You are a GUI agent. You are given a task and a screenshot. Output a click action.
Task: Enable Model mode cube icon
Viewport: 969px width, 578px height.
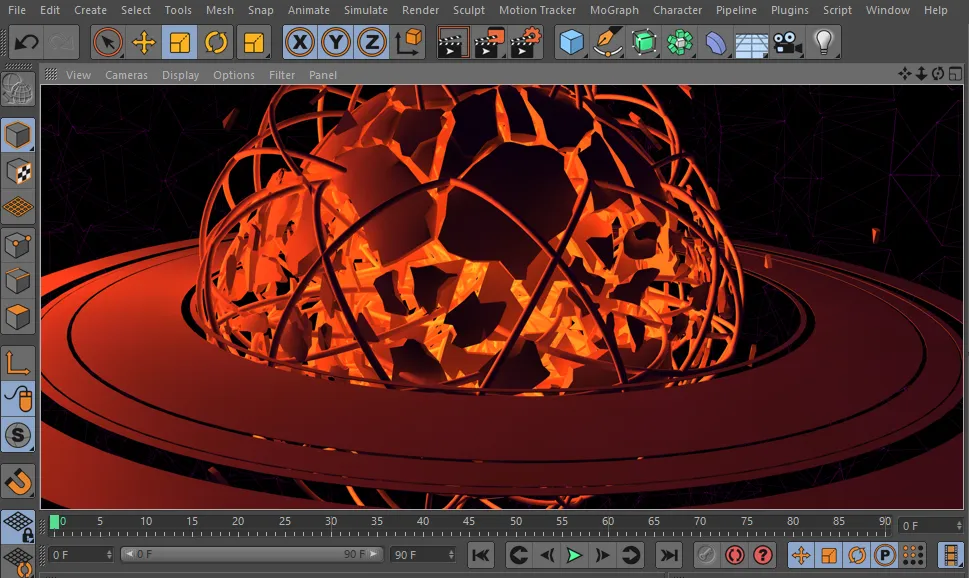coord(18,135)
